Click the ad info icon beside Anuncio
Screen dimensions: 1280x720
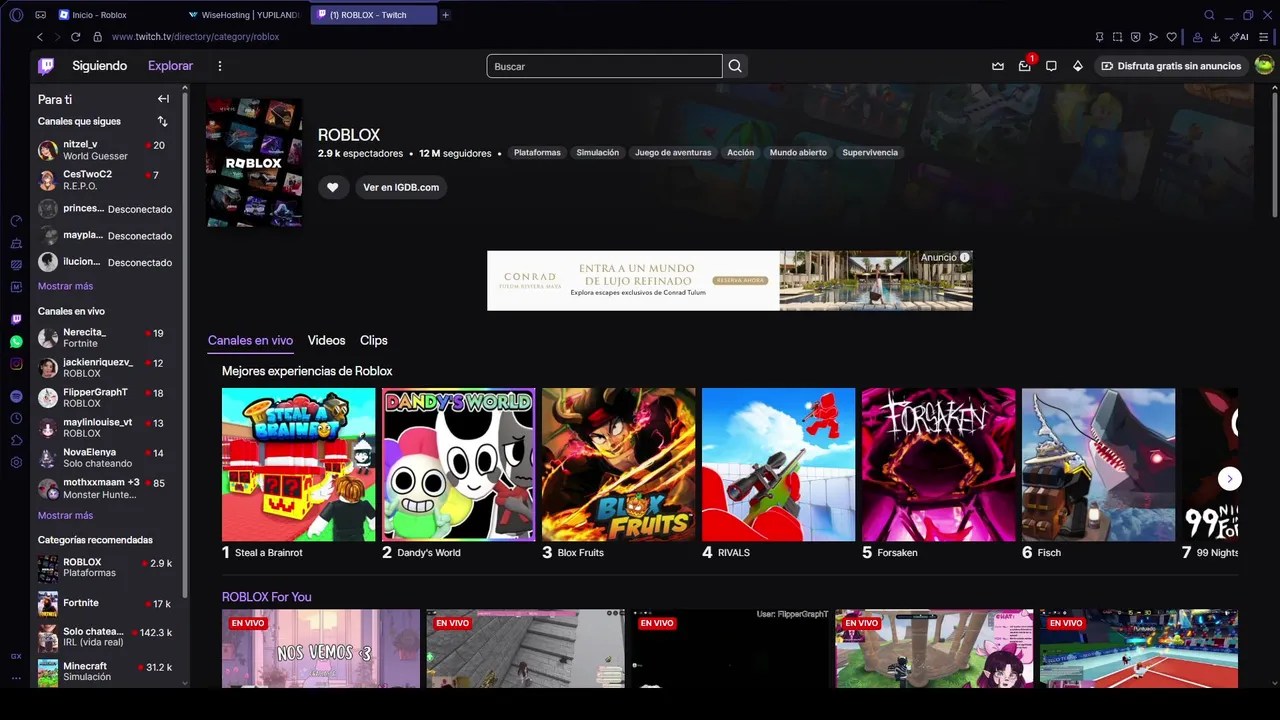964,258
